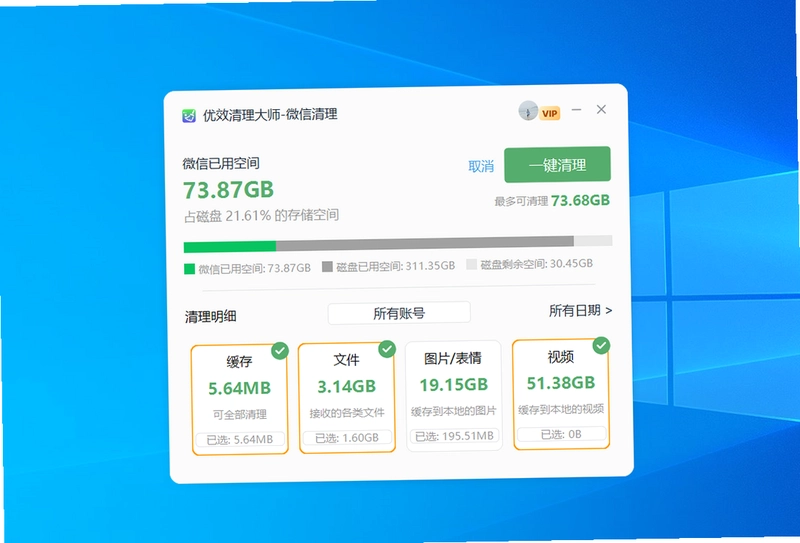Screen dimensions: 800x543
Task: Click the app logo icon in title bar
Action: (x=189, y=116)
